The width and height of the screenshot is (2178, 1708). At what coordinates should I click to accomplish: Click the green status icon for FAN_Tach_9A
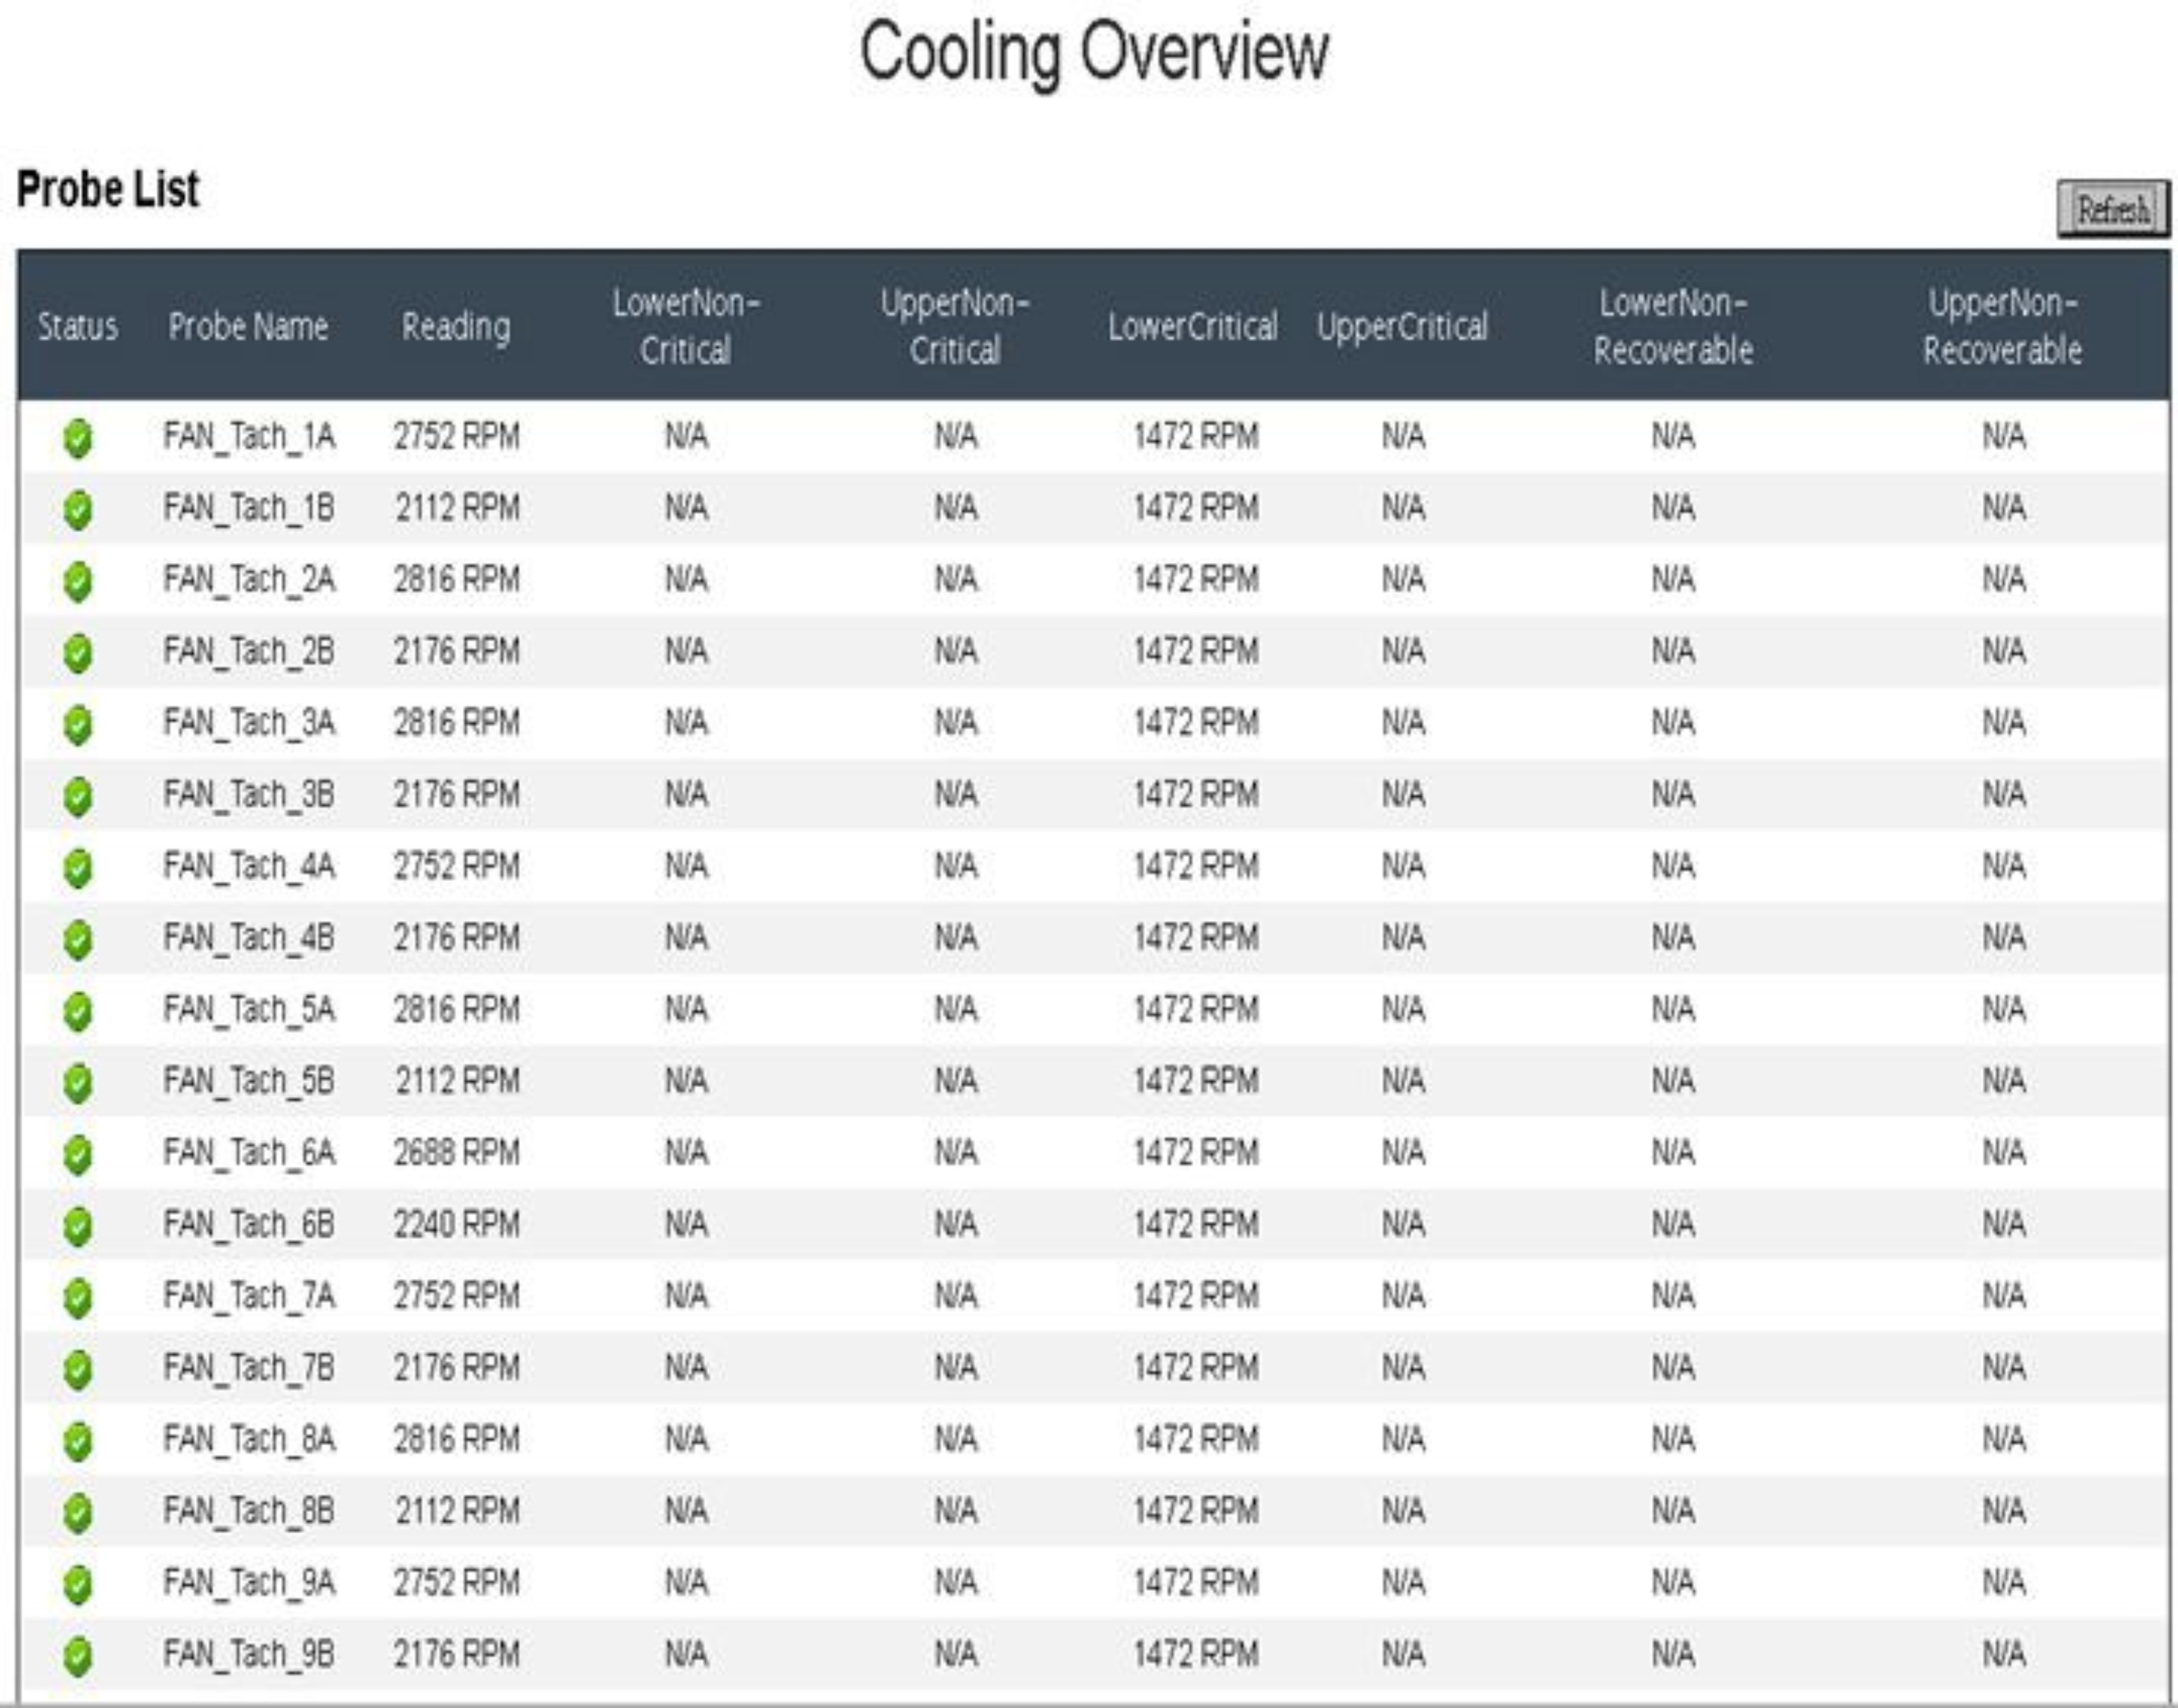78,1584
